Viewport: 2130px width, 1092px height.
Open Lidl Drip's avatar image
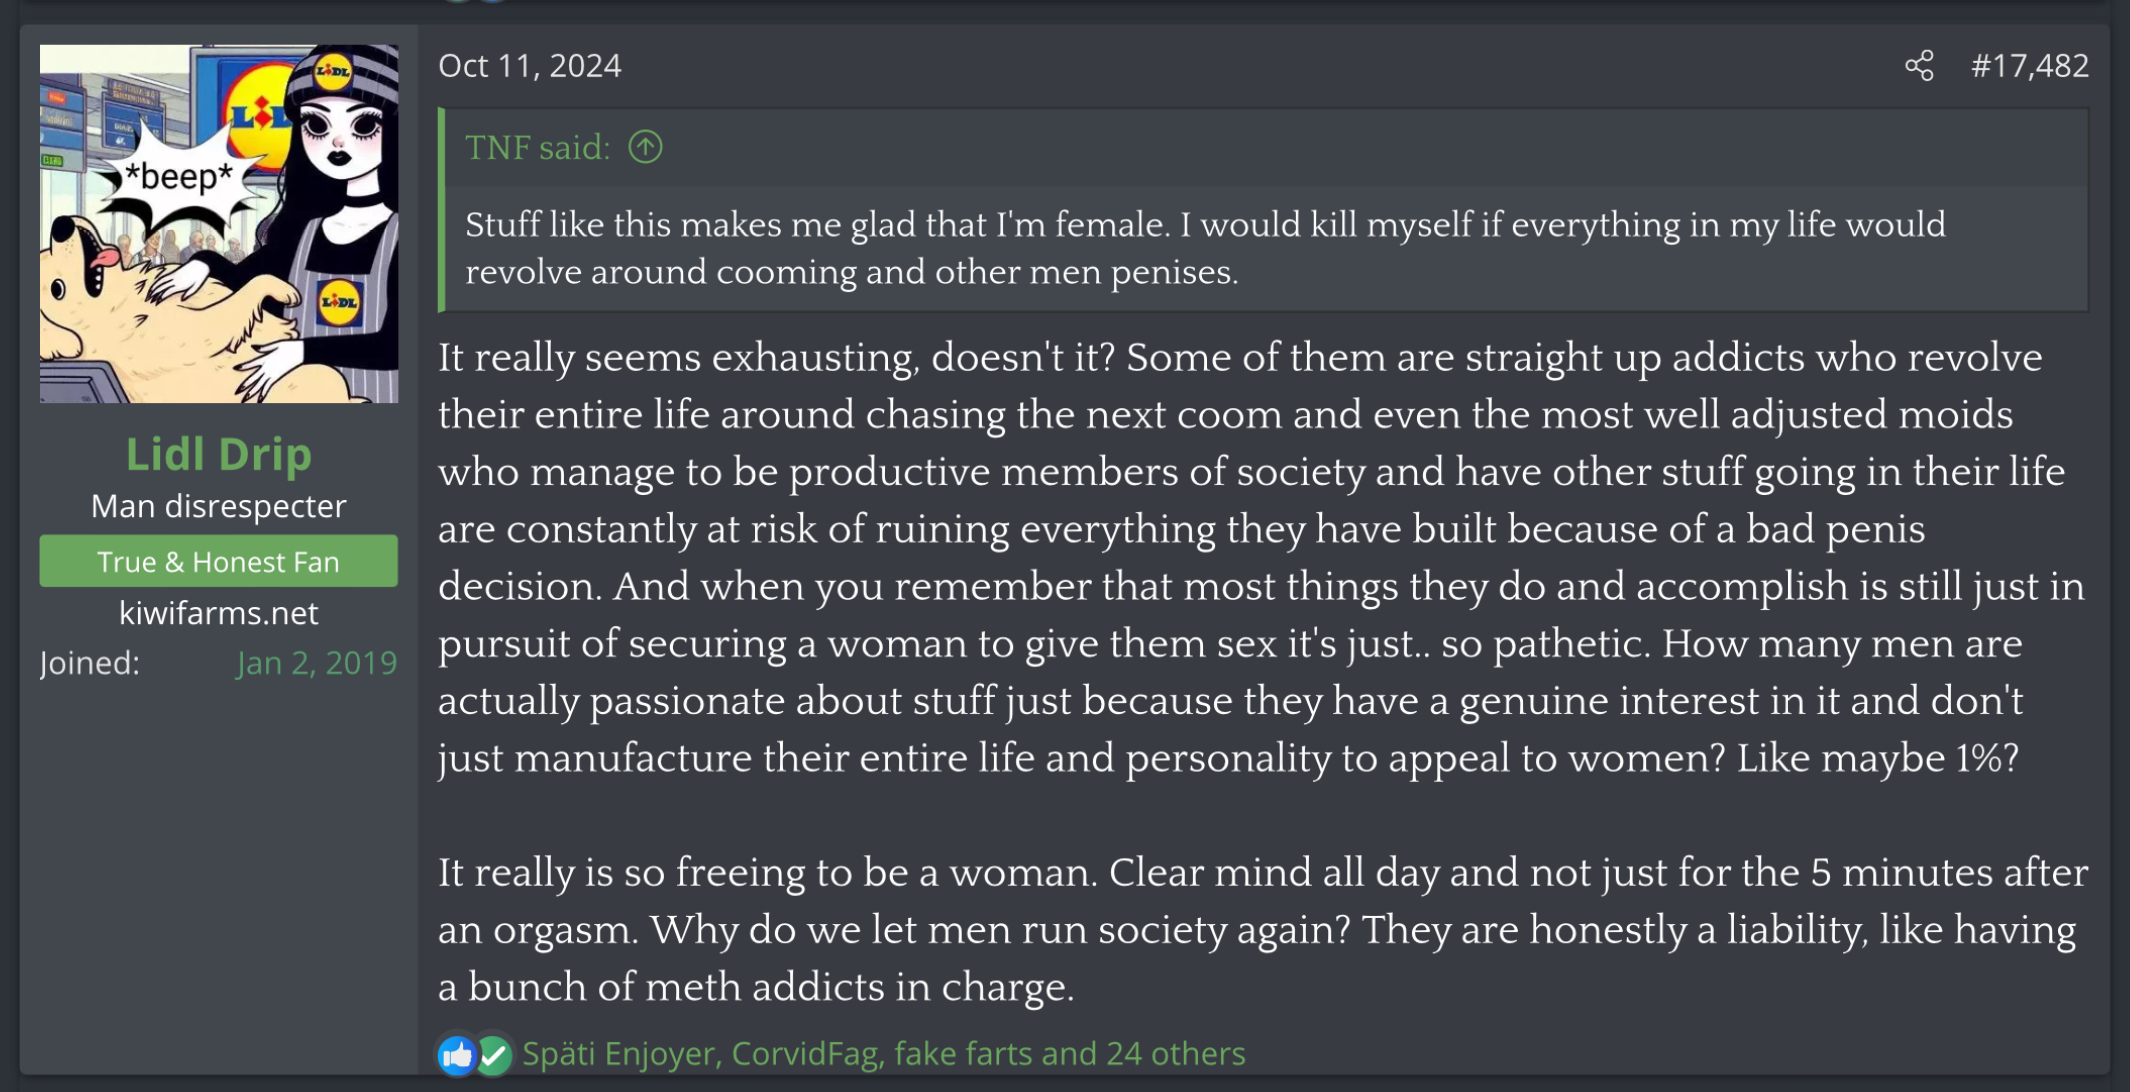219,224
